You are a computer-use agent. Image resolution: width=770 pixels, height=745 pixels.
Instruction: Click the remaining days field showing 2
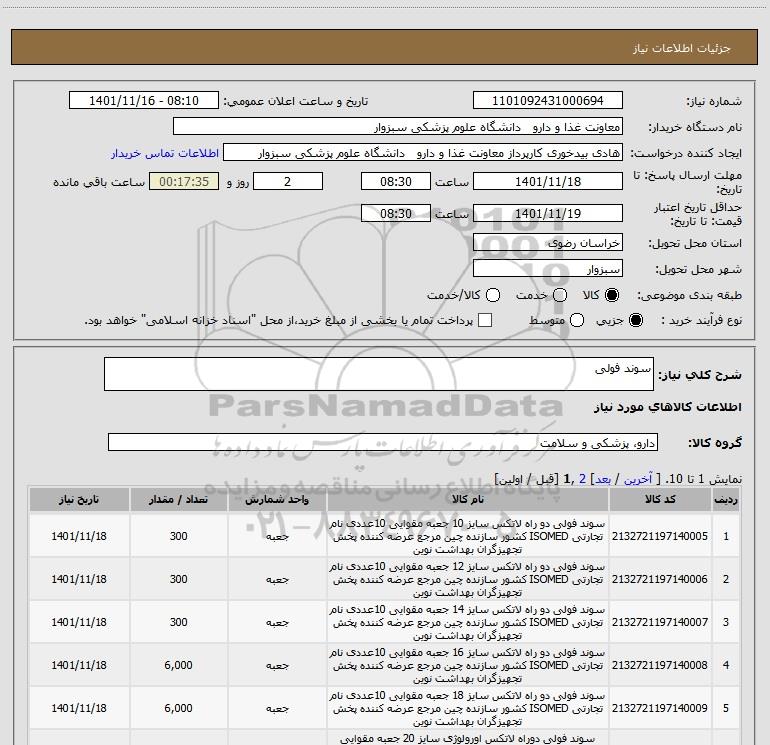pos(288,181)
